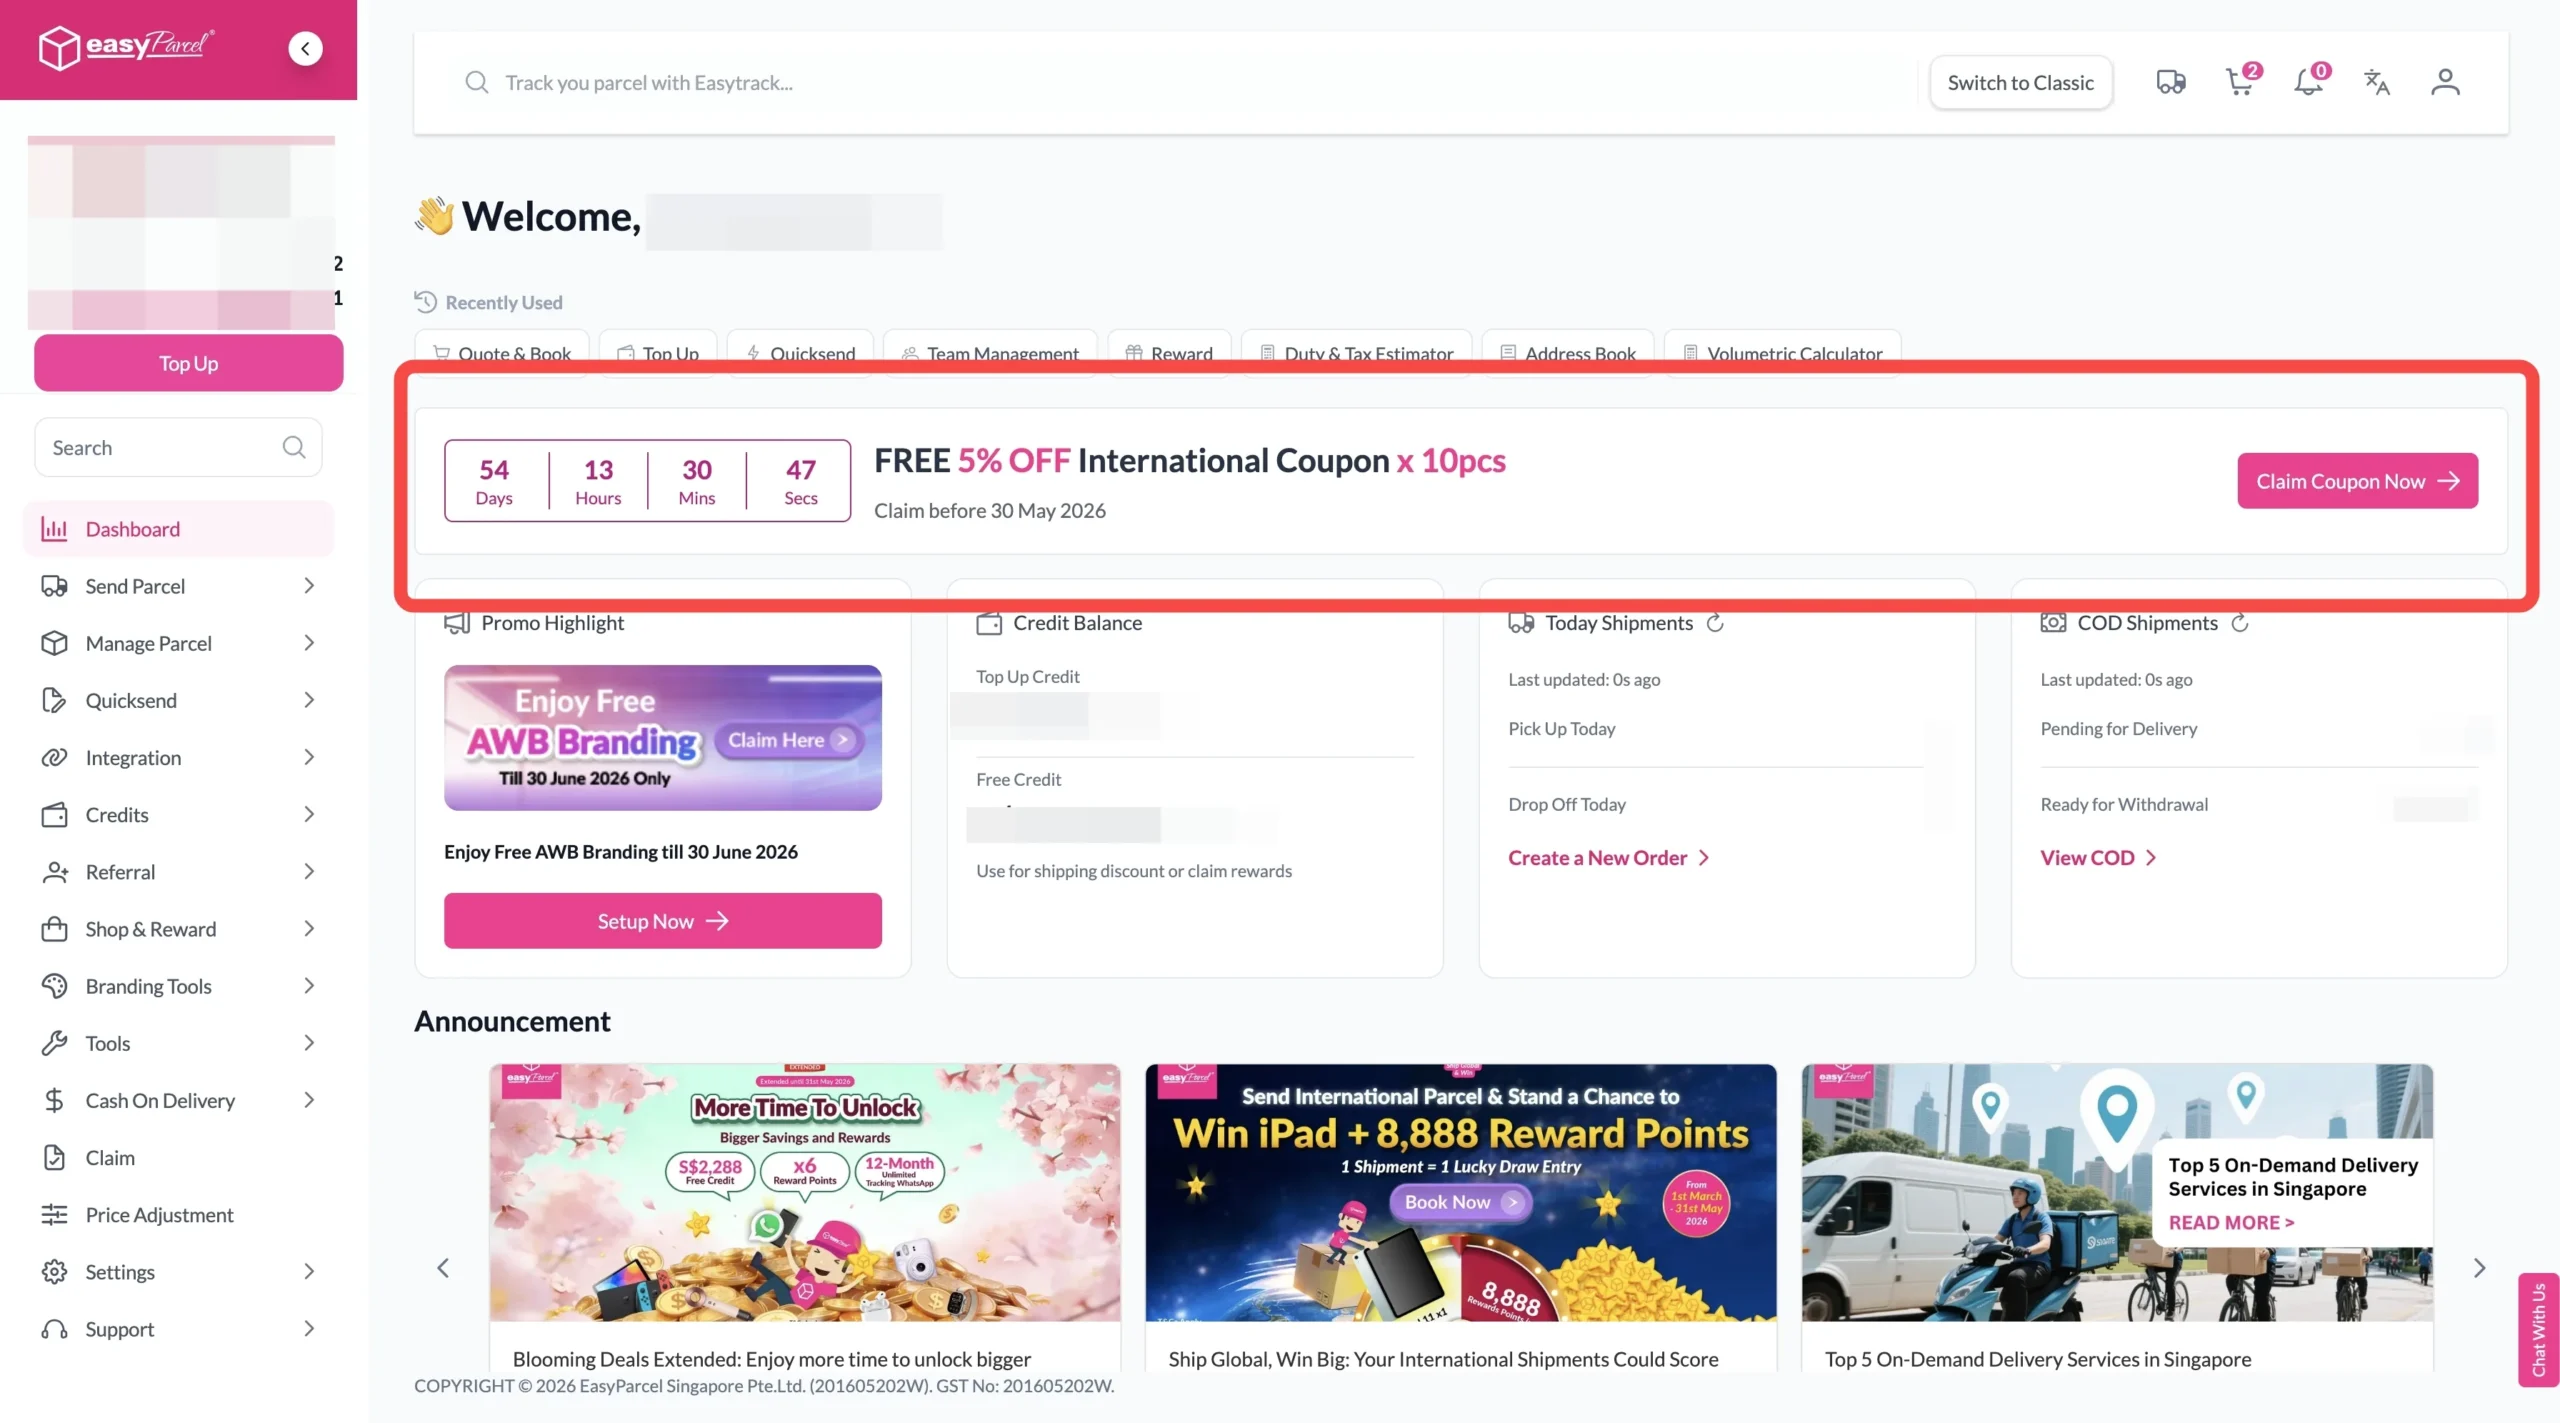Open the AWB Branding promo banner
Viewport: 2560px width, 1423px height.
(x=662, y=738)
